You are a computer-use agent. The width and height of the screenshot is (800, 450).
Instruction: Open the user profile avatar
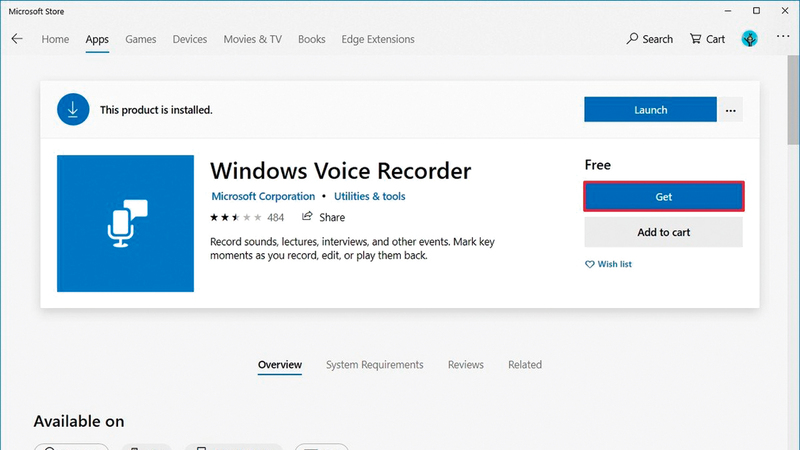(x=749, y=39)
